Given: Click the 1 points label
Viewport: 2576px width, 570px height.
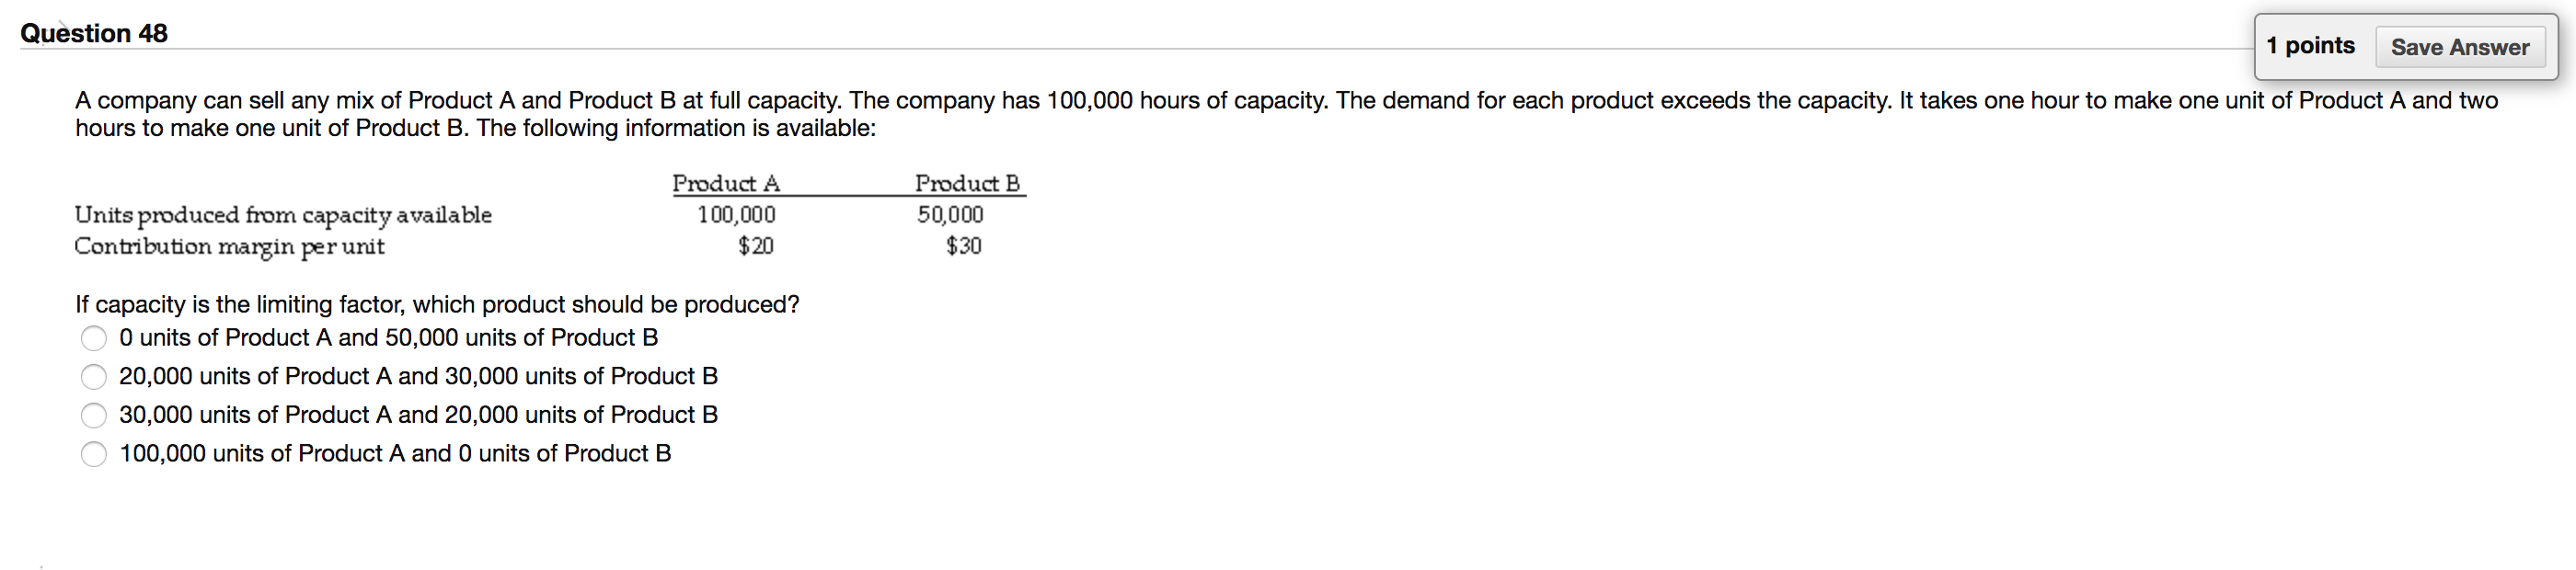Looking at the screenshot, I should (2313, 45).
